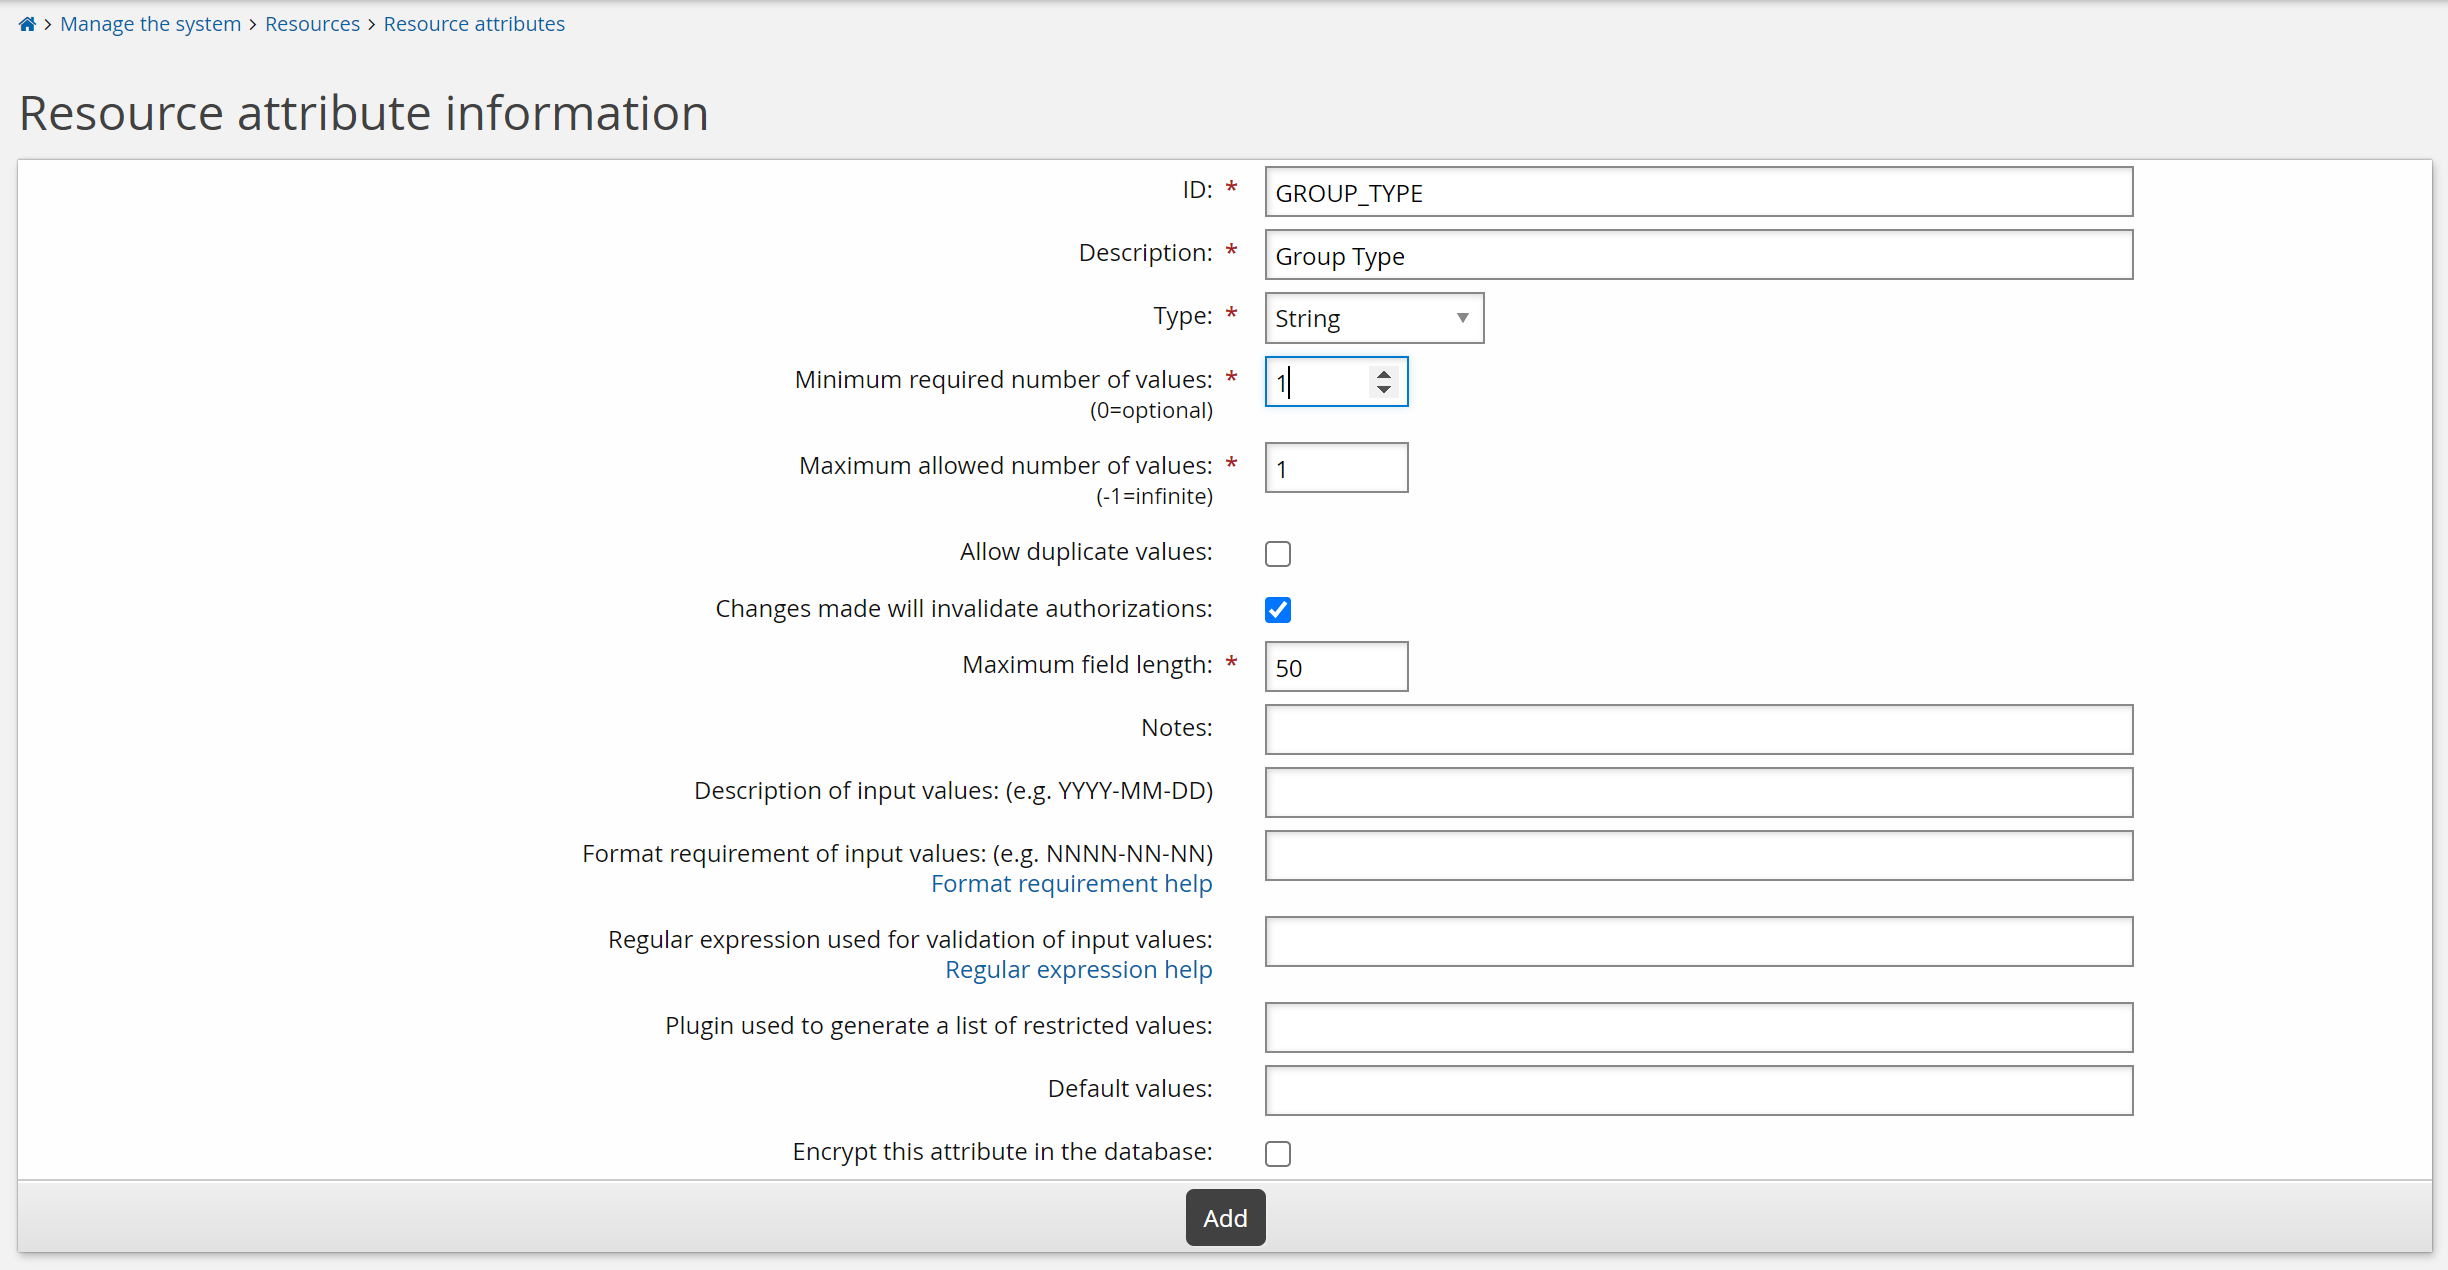Viewport: 2448px width, 1270px height.
Task: Navigate to Resource attributes breadcrumb
Action: pos(474,24)
